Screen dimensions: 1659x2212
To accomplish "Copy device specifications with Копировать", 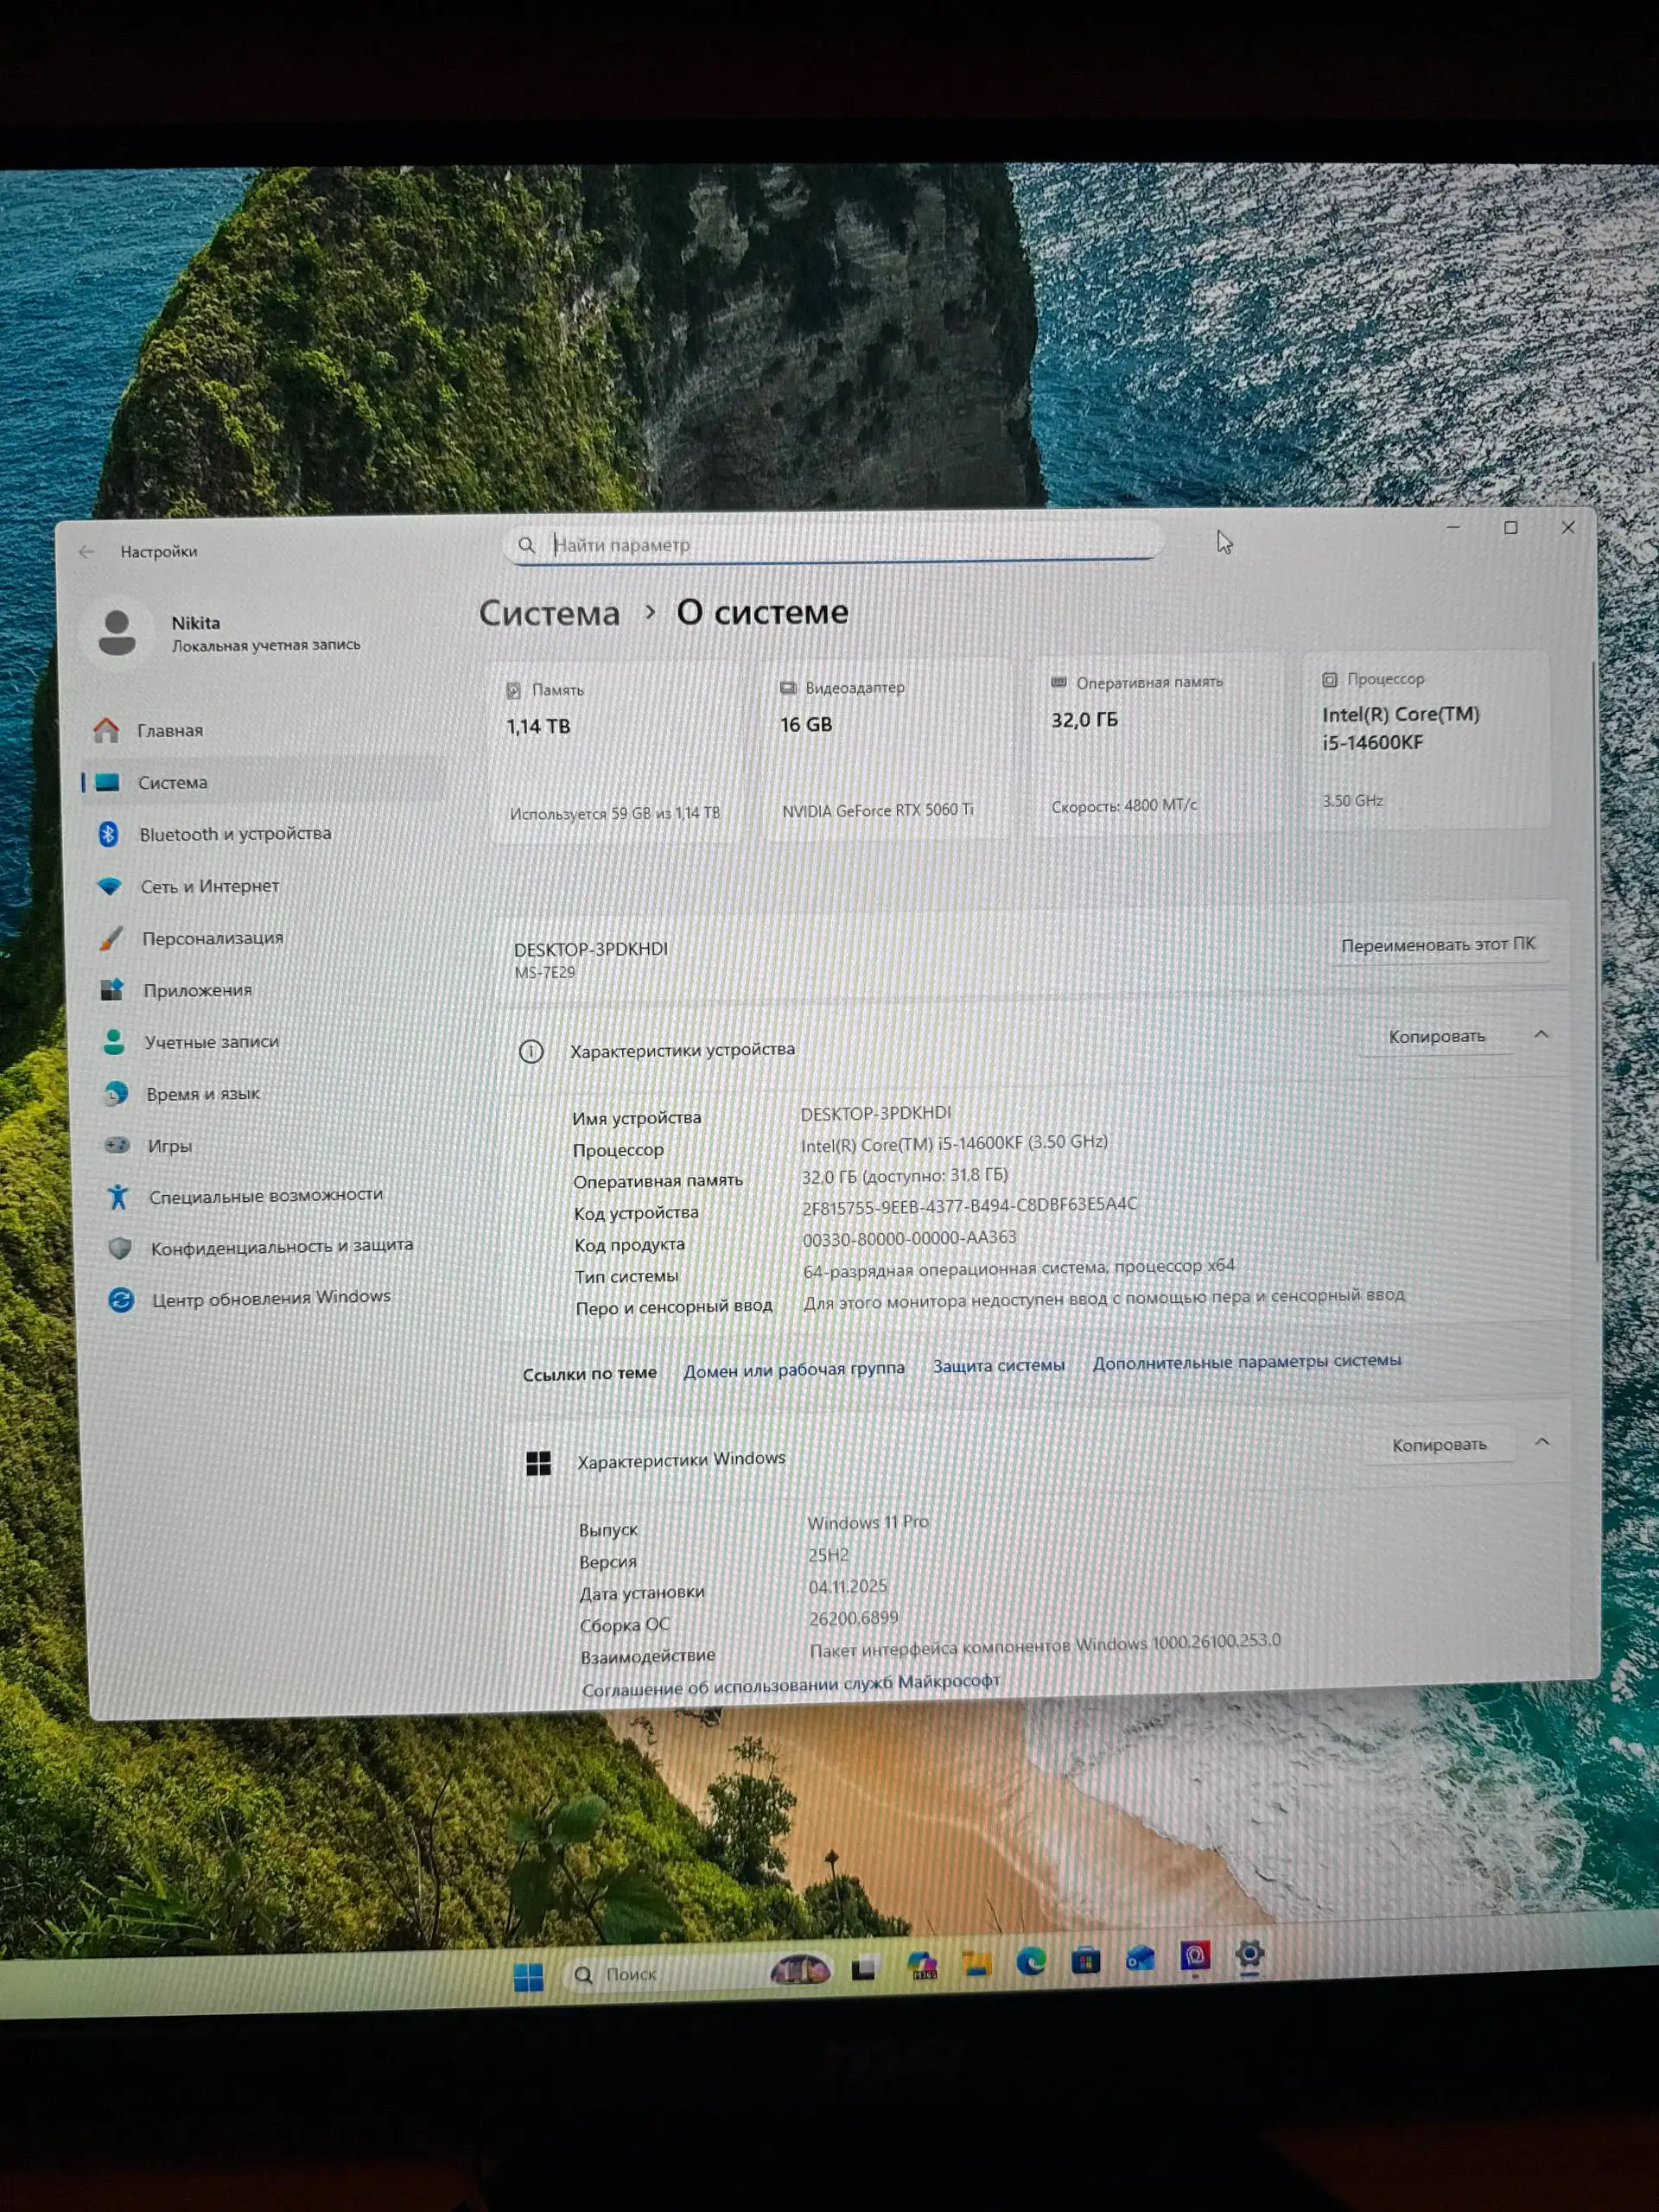I will click(1436, 1036).
